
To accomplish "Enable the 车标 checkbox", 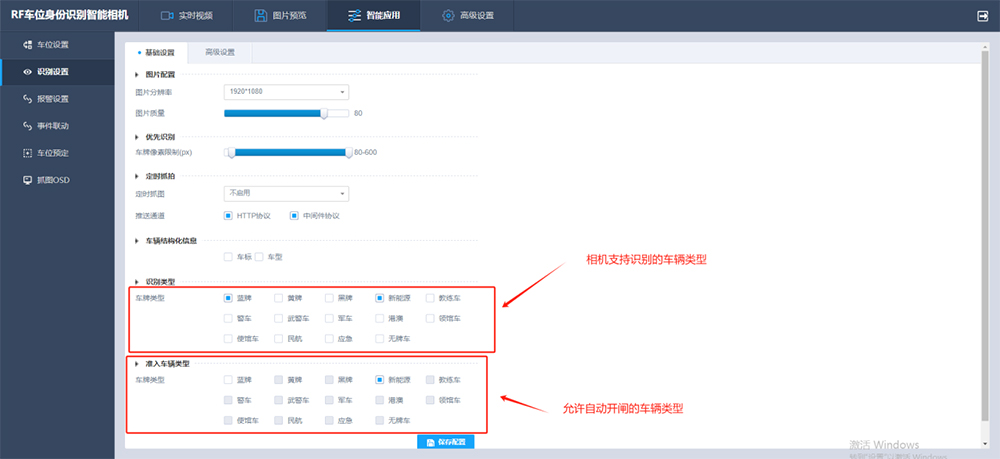I will click(228, 258).
